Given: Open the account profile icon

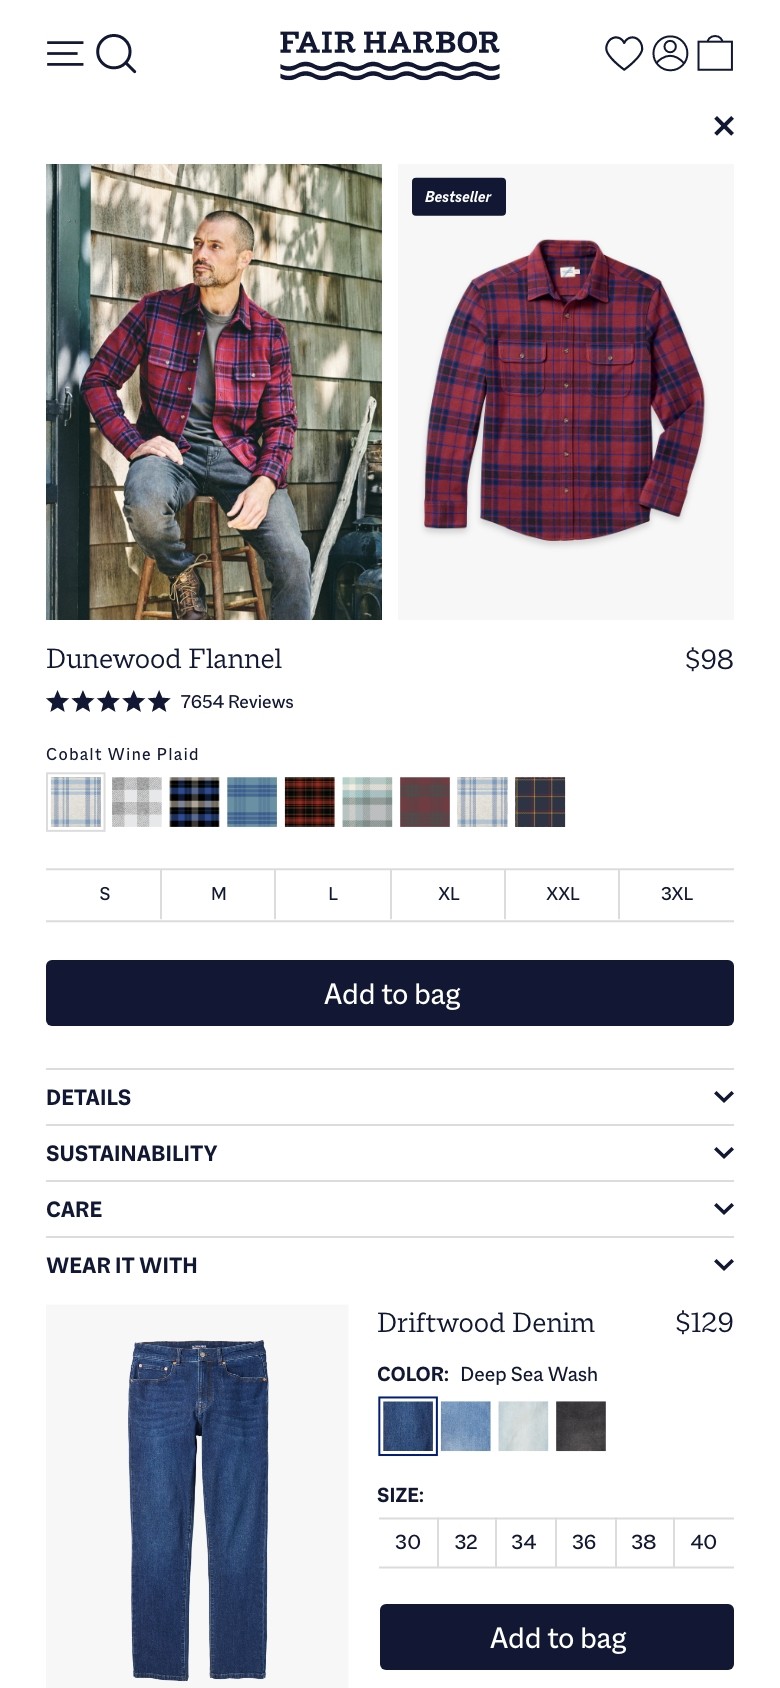Looking at the screenshot, I should pyautogui.click(x=670, y=54).
